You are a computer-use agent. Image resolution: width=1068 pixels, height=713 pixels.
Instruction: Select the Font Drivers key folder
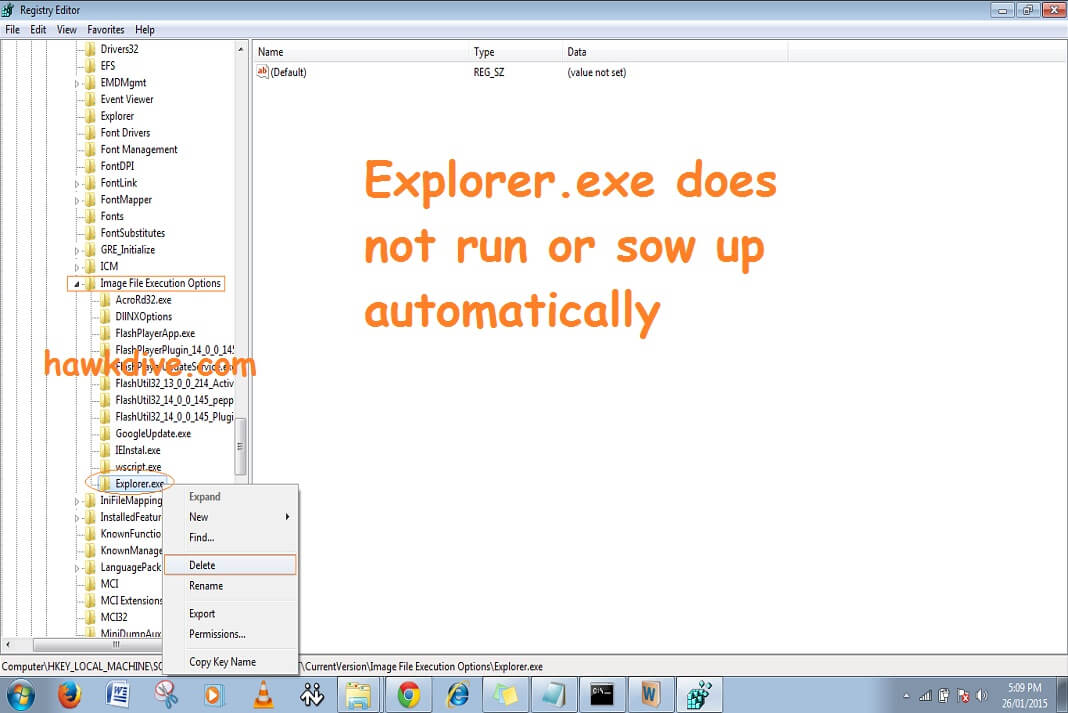tap(125, 133)
